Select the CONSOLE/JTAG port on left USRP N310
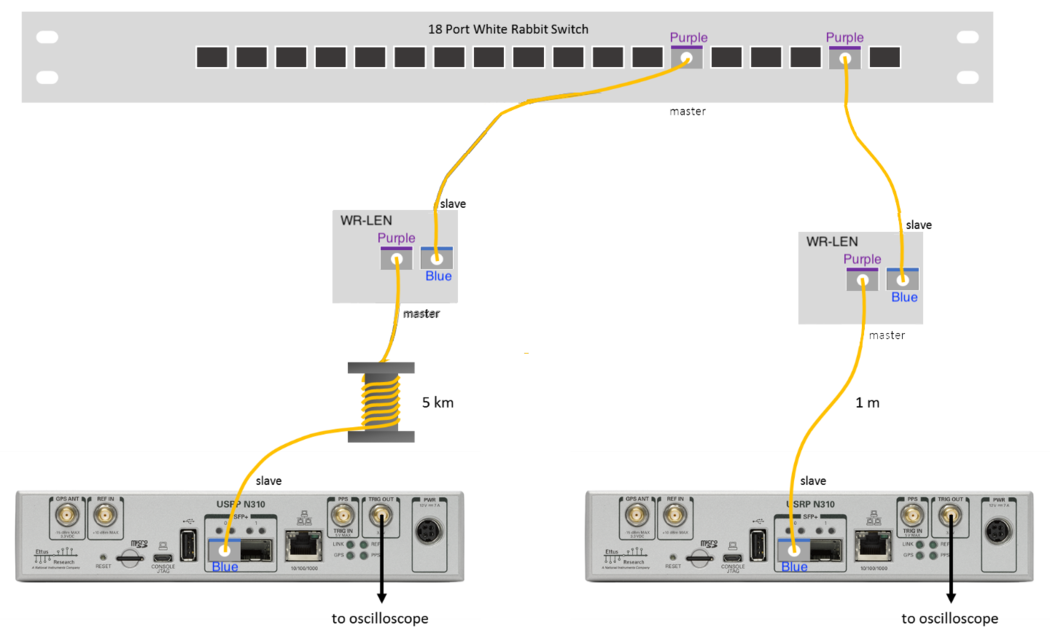Image resolution: width=1050 pixels, height=638 pixels. click(161, 555)
